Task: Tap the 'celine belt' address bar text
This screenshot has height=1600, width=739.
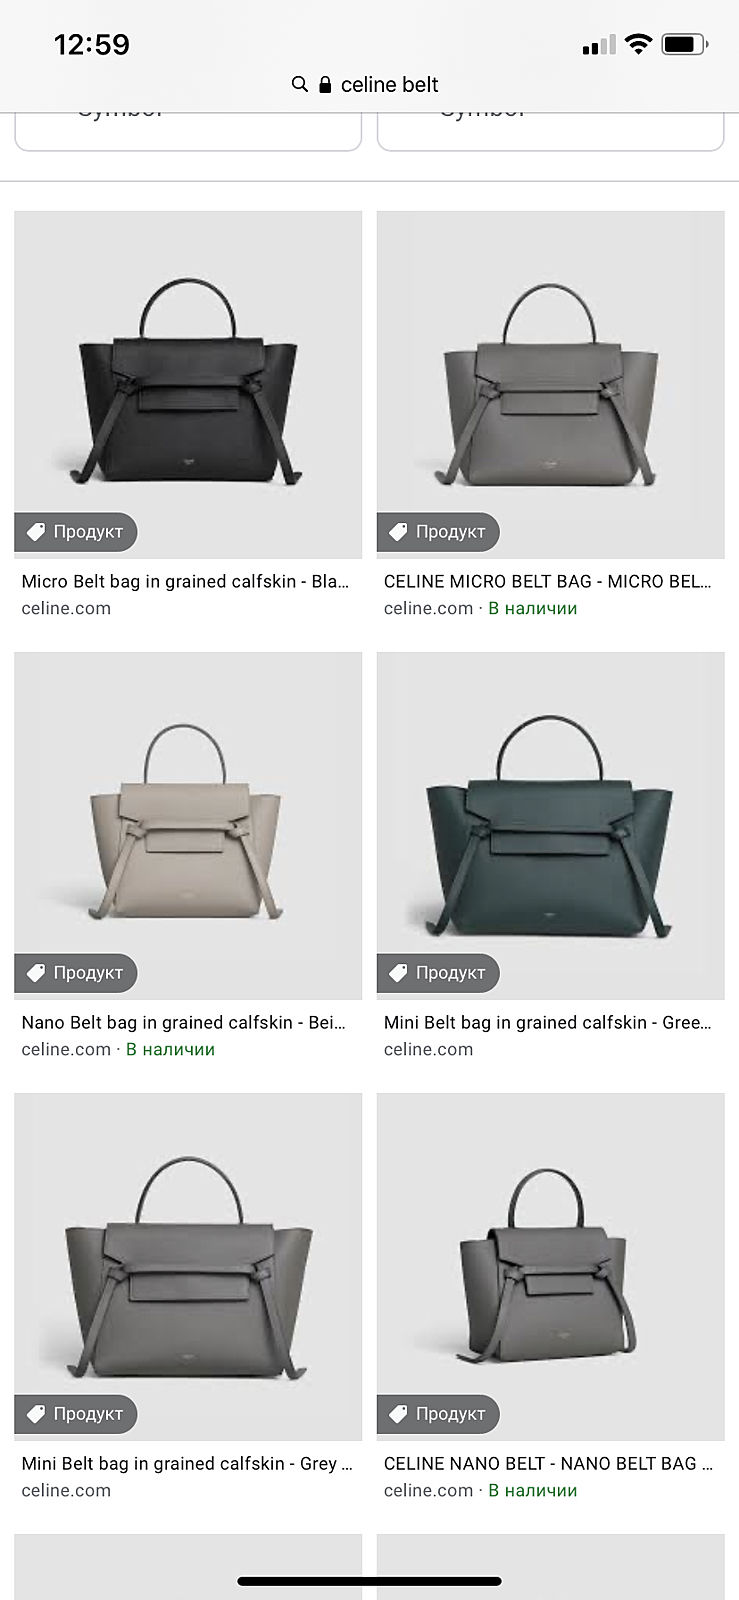Action: tap(389, 85)
